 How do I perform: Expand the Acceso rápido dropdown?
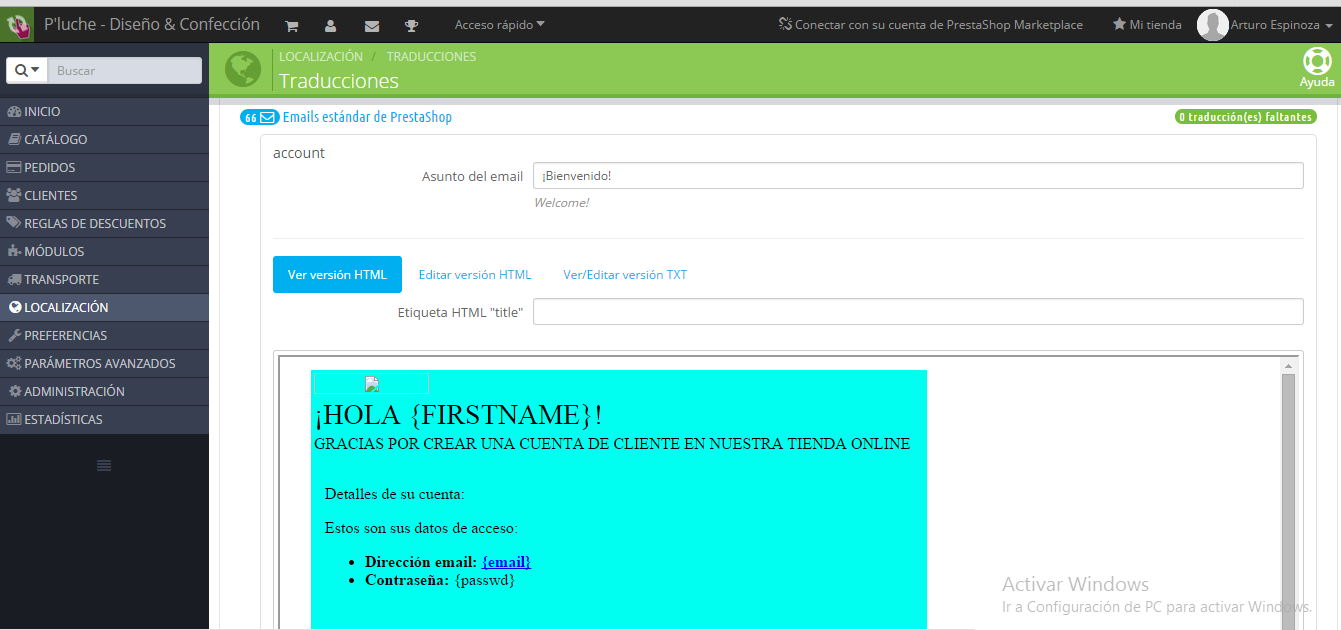(x=500, y=24)
